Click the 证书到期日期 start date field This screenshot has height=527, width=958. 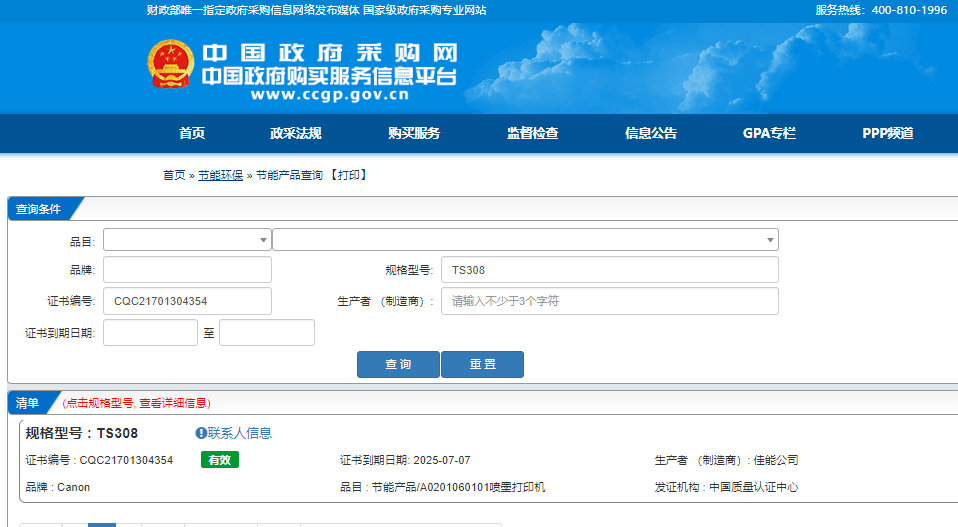coord(150,333)
